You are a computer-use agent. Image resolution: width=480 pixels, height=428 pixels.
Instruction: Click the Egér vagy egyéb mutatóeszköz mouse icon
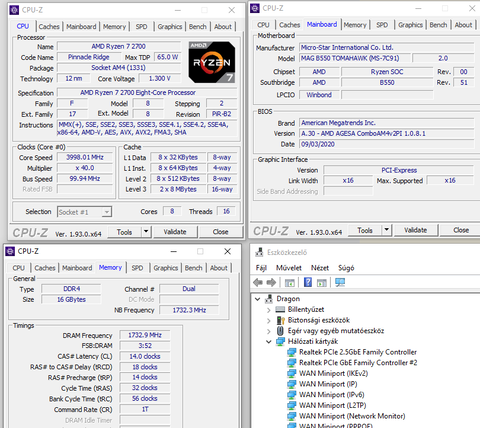coord(280,331)
